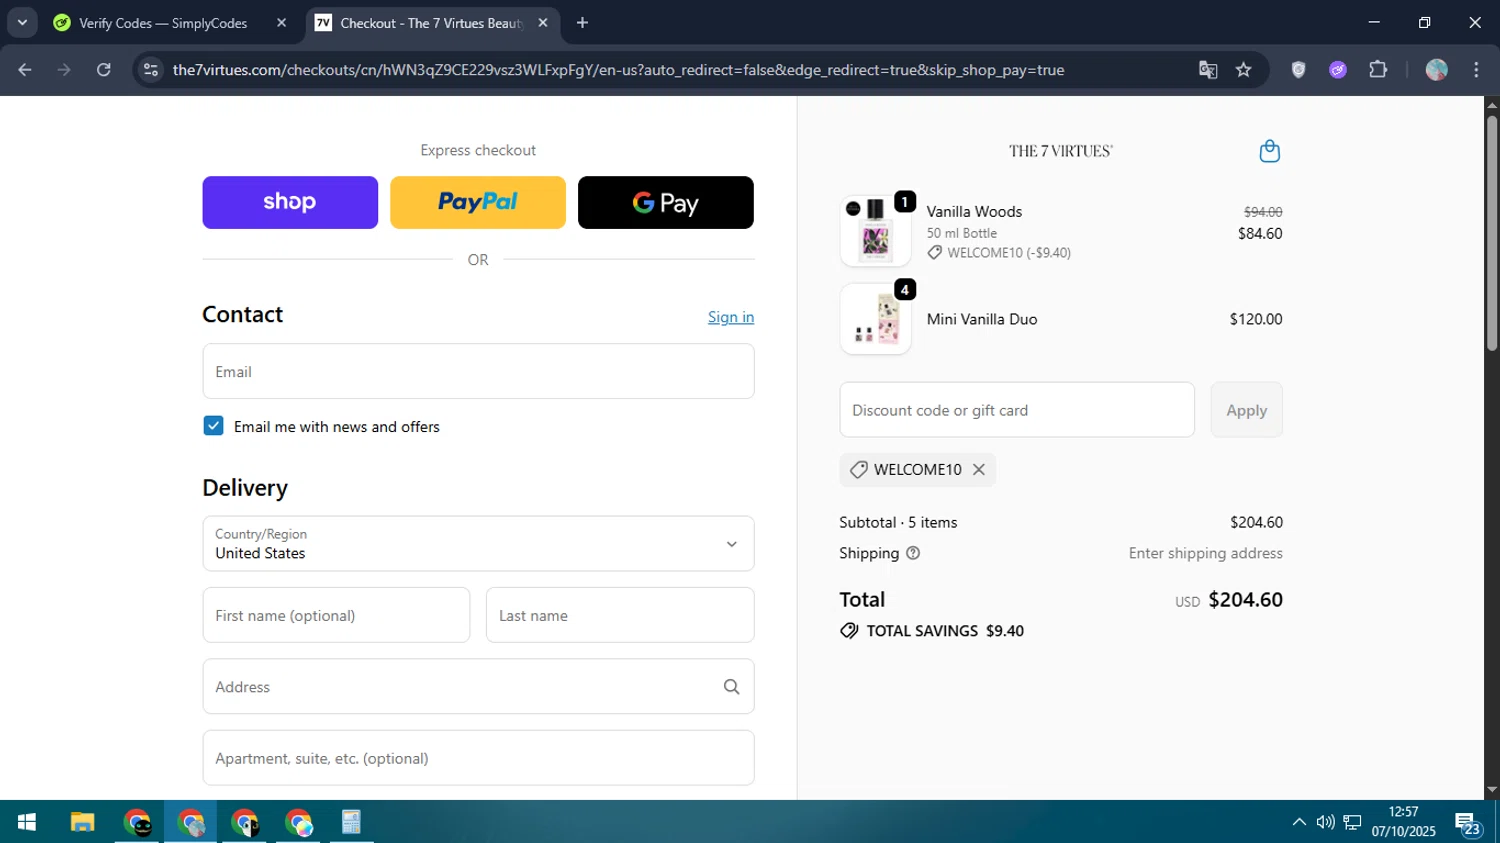Click the Subtotal · 5 items label
Viewport: 1500px width, 843px height.
click(x=898, y=522)
